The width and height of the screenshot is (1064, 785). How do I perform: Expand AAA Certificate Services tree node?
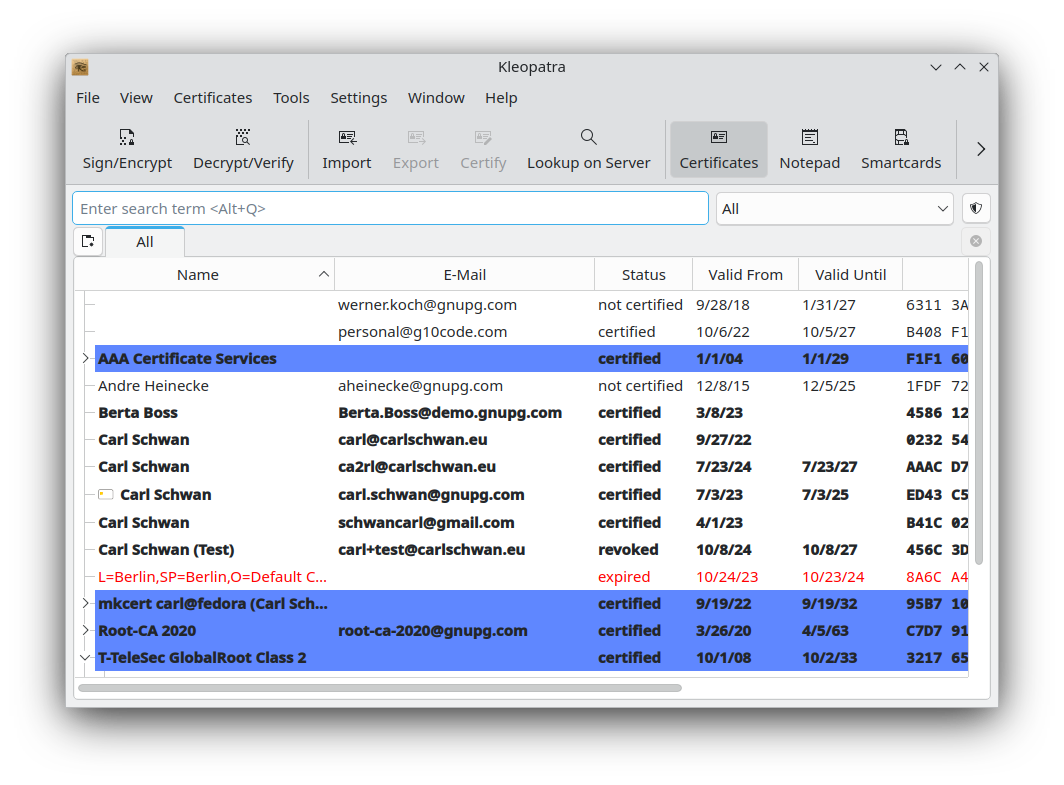(85, 358)
